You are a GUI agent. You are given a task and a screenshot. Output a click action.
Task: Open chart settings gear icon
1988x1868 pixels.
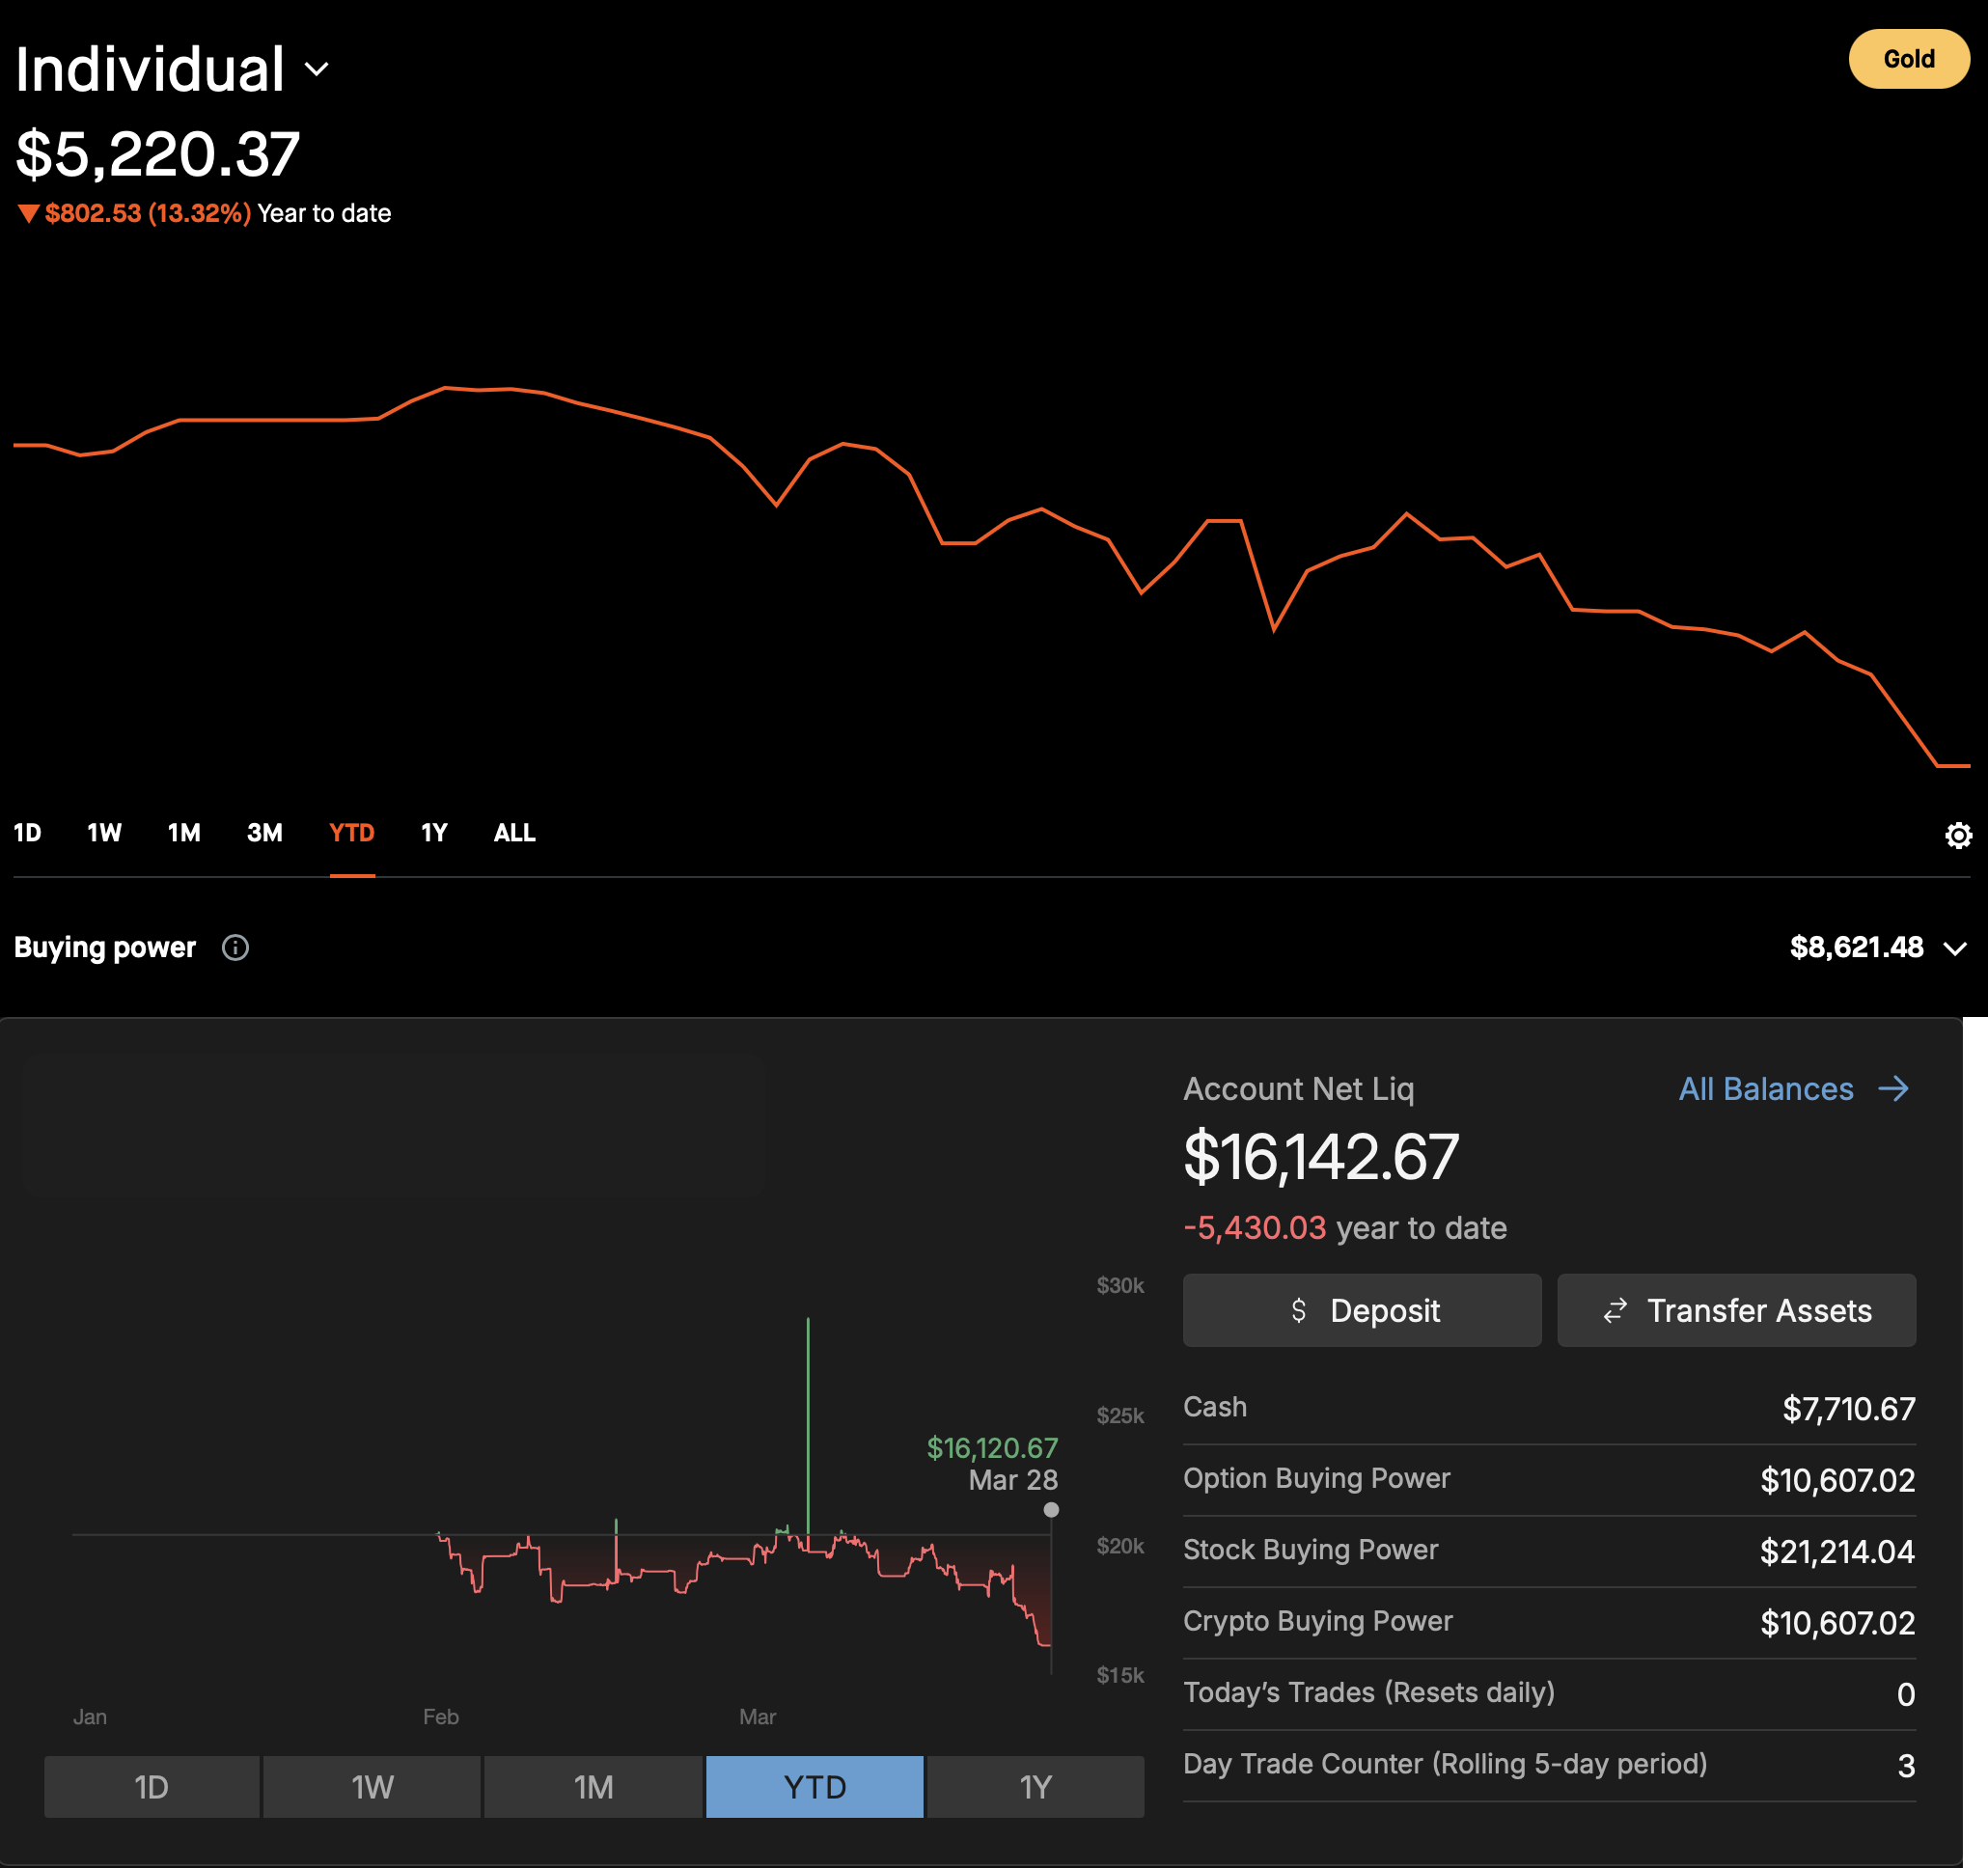[x=1957, y=835]
